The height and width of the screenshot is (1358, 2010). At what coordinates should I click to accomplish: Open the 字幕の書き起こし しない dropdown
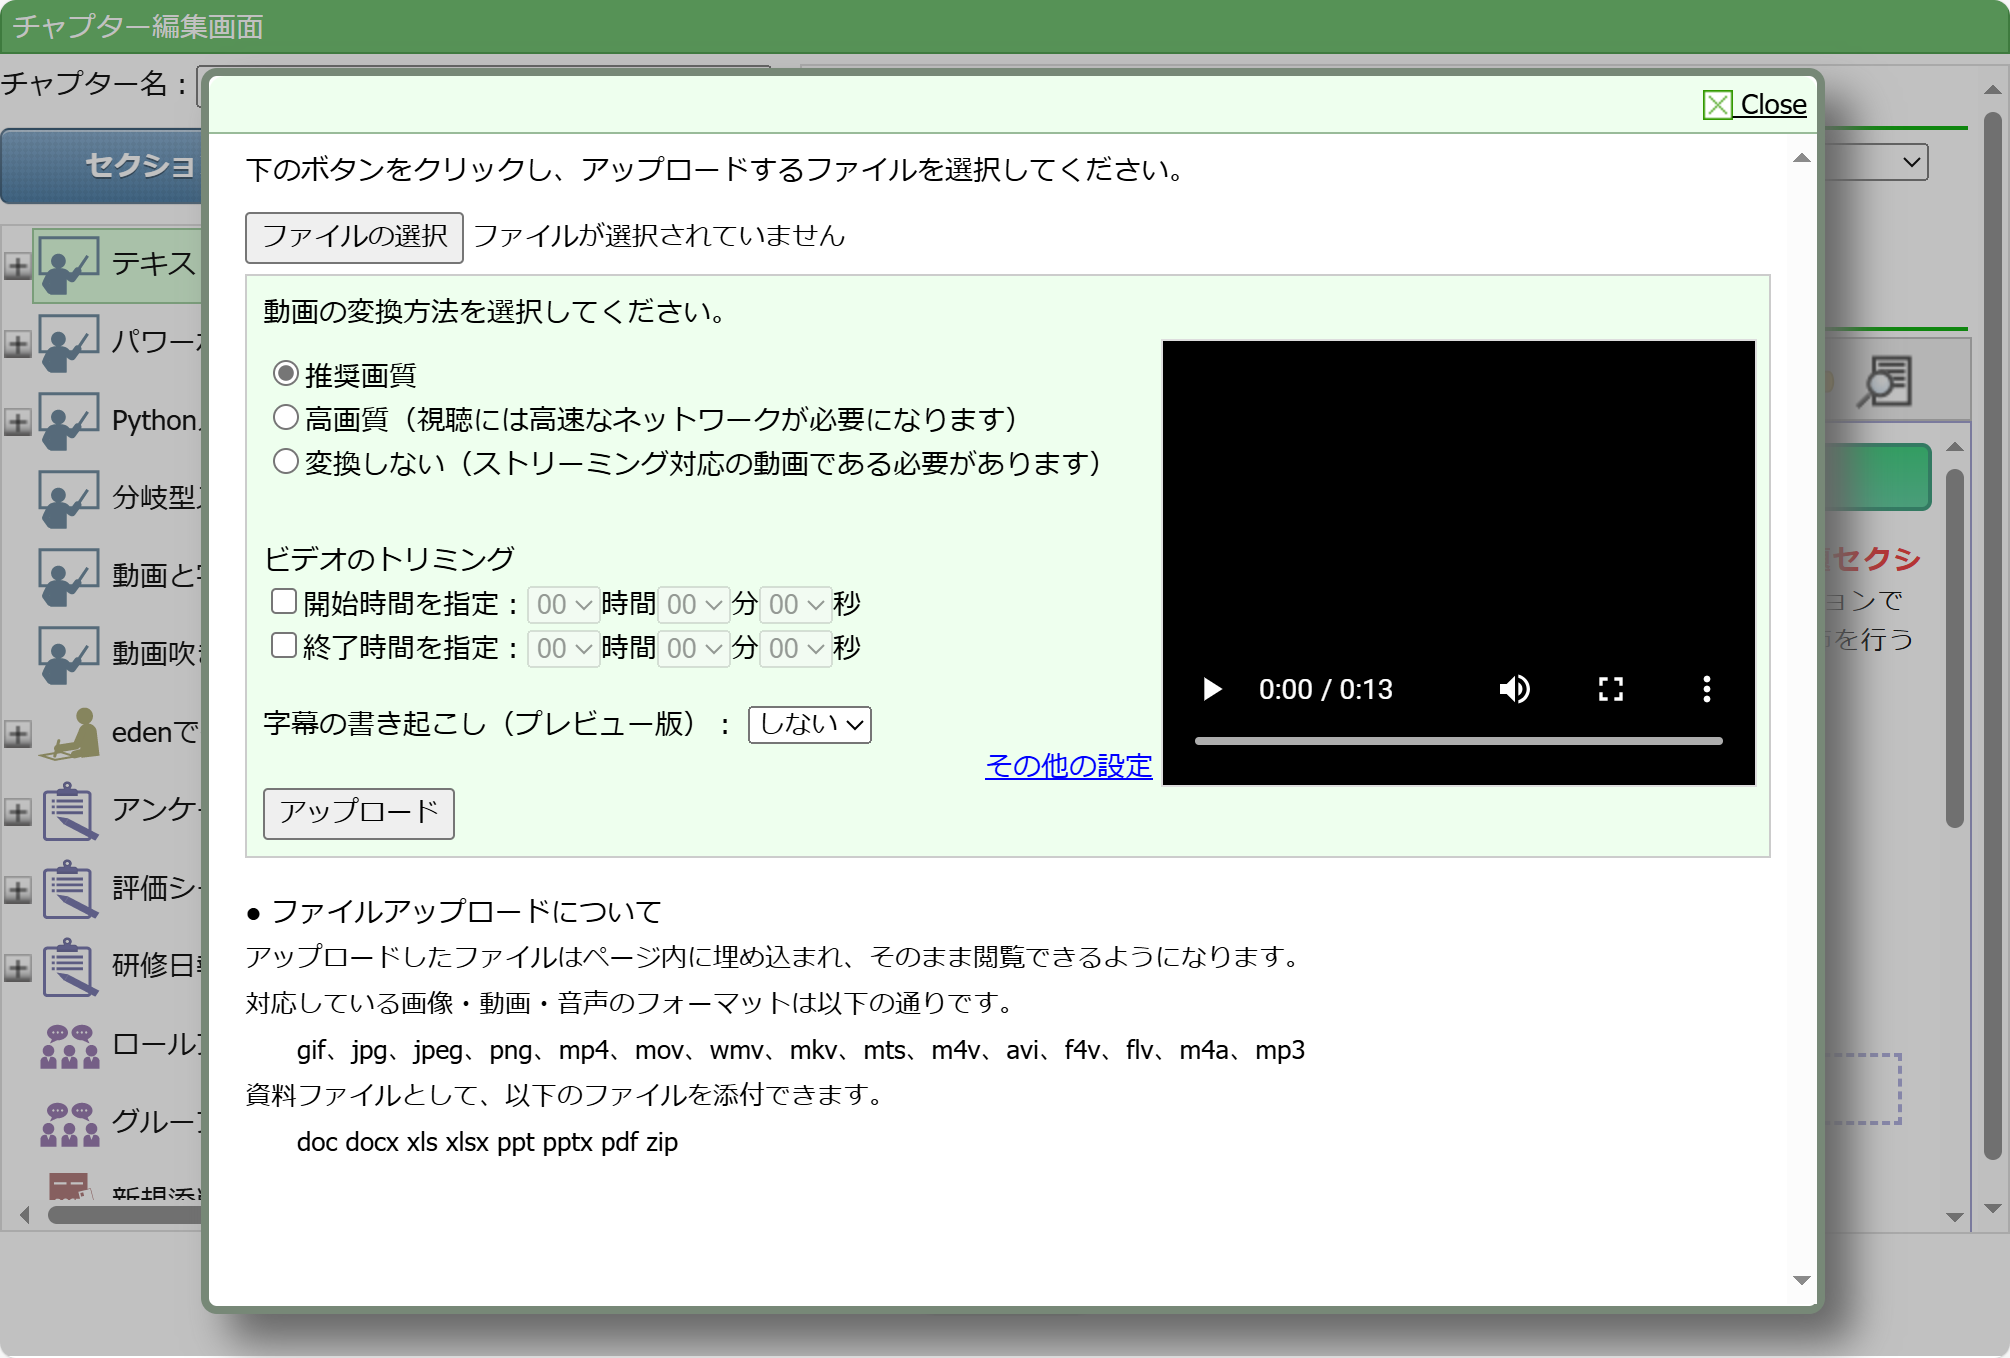[810, 724]
